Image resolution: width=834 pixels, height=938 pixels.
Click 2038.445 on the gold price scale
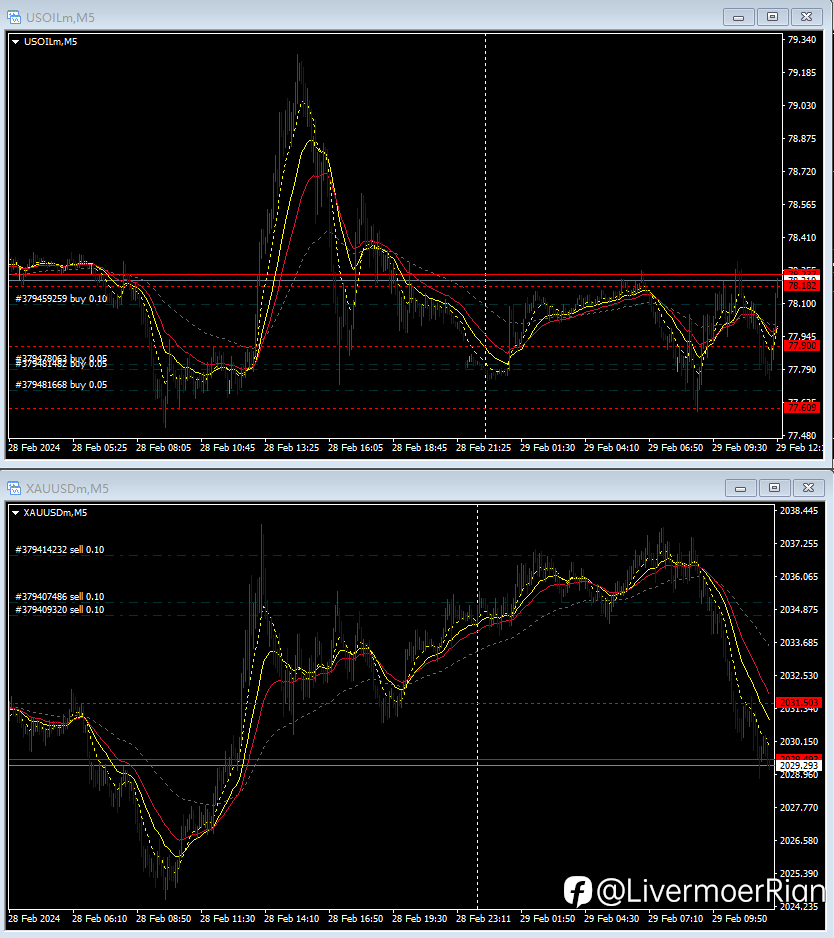pos(799,511)
